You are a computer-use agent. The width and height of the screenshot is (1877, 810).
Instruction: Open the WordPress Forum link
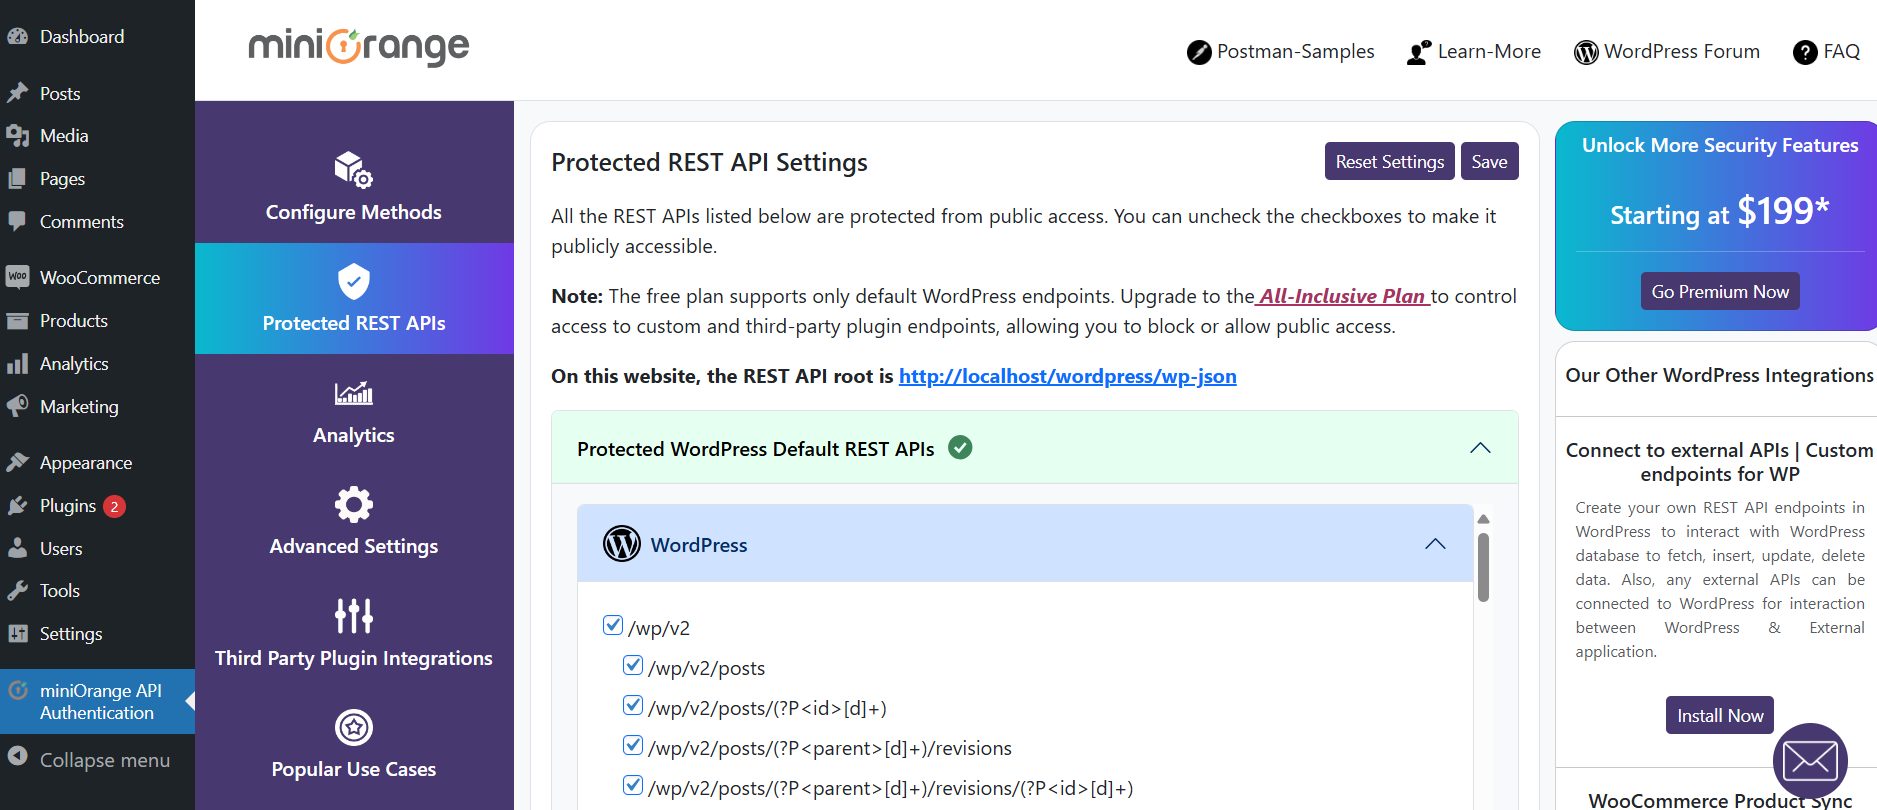[x=1667, y=52]
